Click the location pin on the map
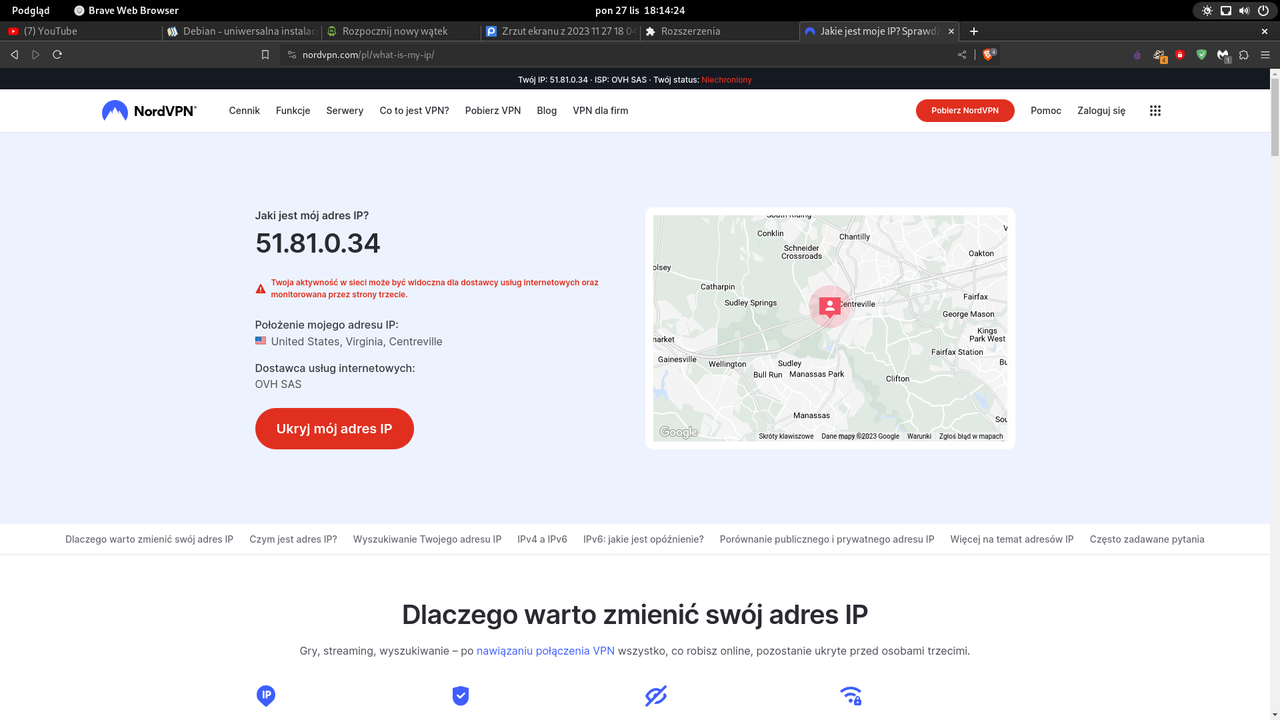The height and width of the screenshot is (720, 1280). pos(829,306)
